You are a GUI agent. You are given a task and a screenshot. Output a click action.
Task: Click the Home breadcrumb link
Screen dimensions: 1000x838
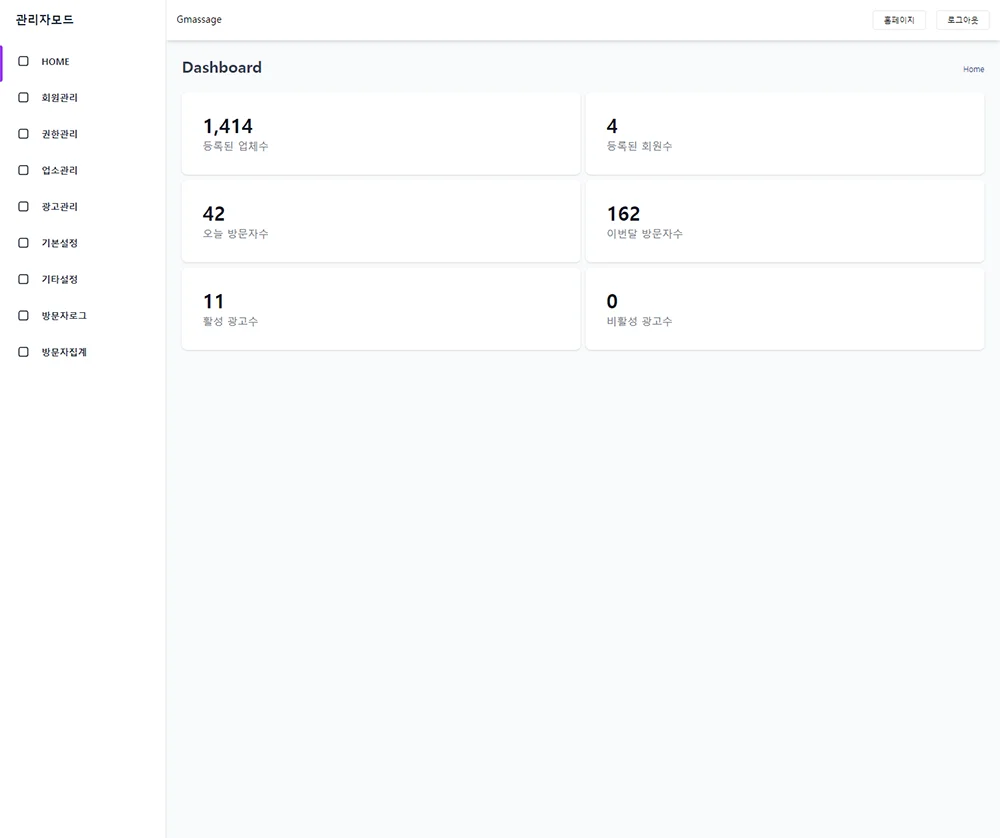click(x=973, y=69)
